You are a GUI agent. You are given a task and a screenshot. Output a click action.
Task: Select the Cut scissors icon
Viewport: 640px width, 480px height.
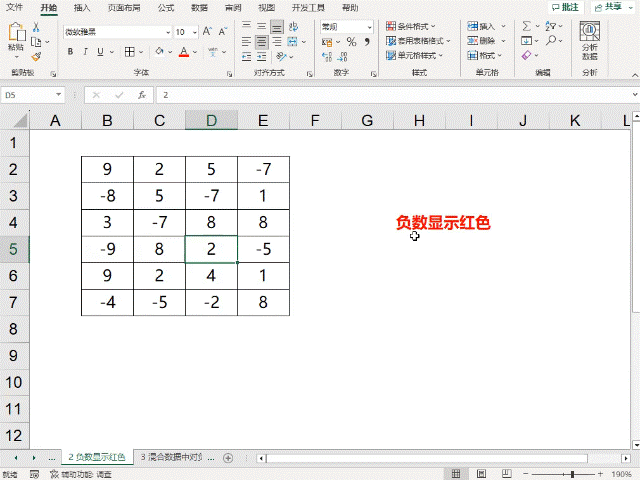coord(36,27)
